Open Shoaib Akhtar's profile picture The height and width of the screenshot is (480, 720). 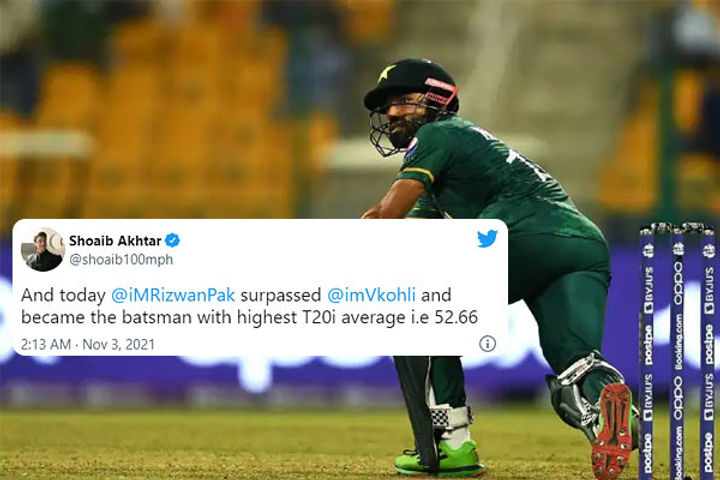tap(43, 249)
